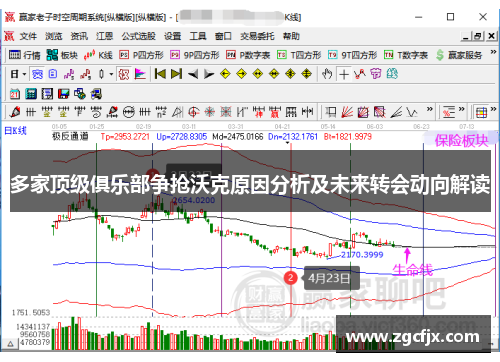The height and width of the screenshot is (362, 500).
Task: Open the 资讯 menu
Action: click(x=79, y=36)
